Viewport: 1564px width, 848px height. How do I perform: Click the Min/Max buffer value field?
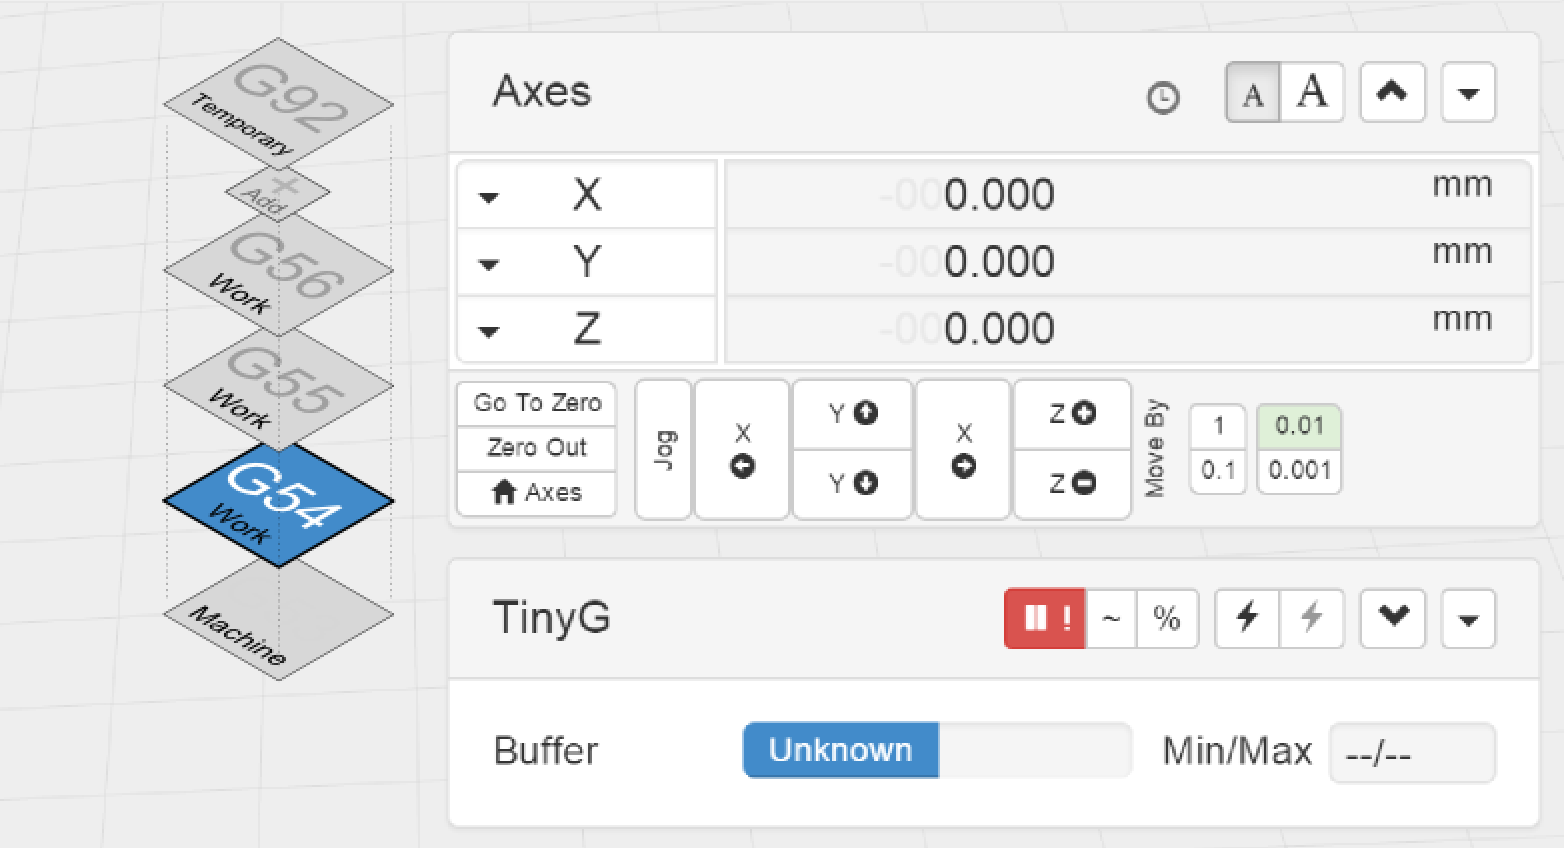(x=1411, y=753)
